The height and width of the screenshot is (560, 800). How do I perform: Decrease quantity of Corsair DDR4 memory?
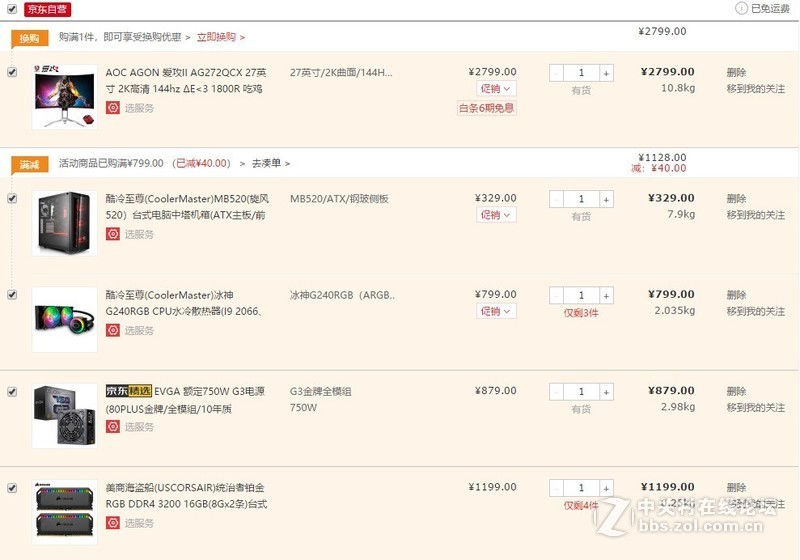click(556, 488)
